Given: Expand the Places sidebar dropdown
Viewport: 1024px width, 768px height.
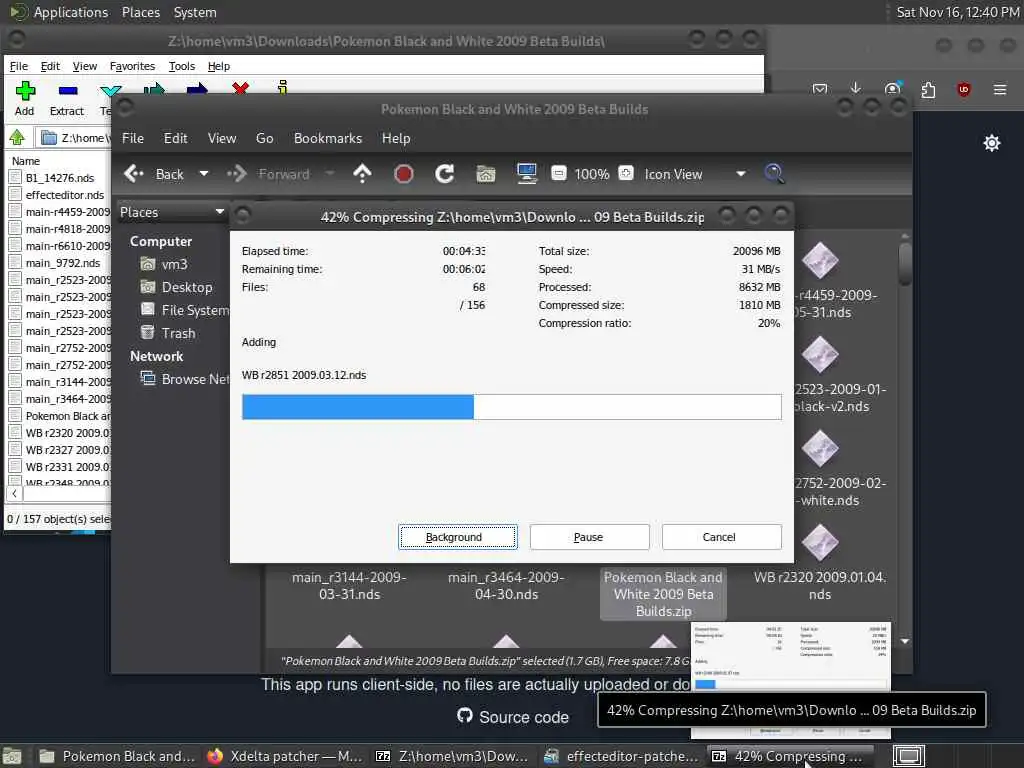Looking at the screenshot, I should tap(219, 212).
